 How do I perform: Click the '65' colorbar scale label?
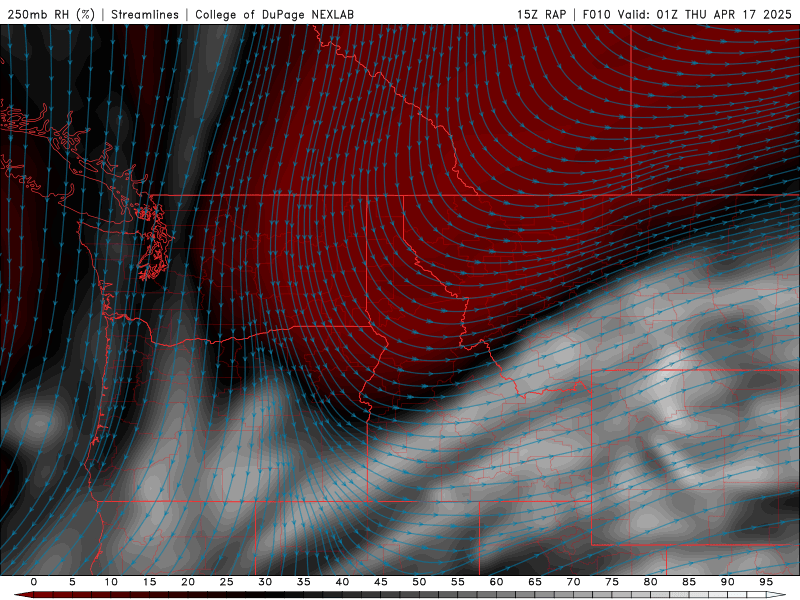(x=535, y=582)
